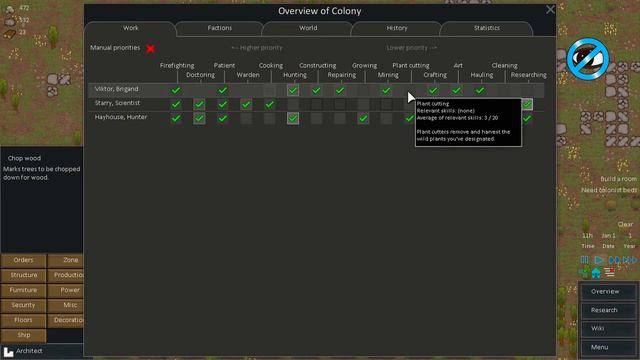Open the Zone architect category
Image resolution: width=640 pixels, height=360 pixels.
(65, 260)
